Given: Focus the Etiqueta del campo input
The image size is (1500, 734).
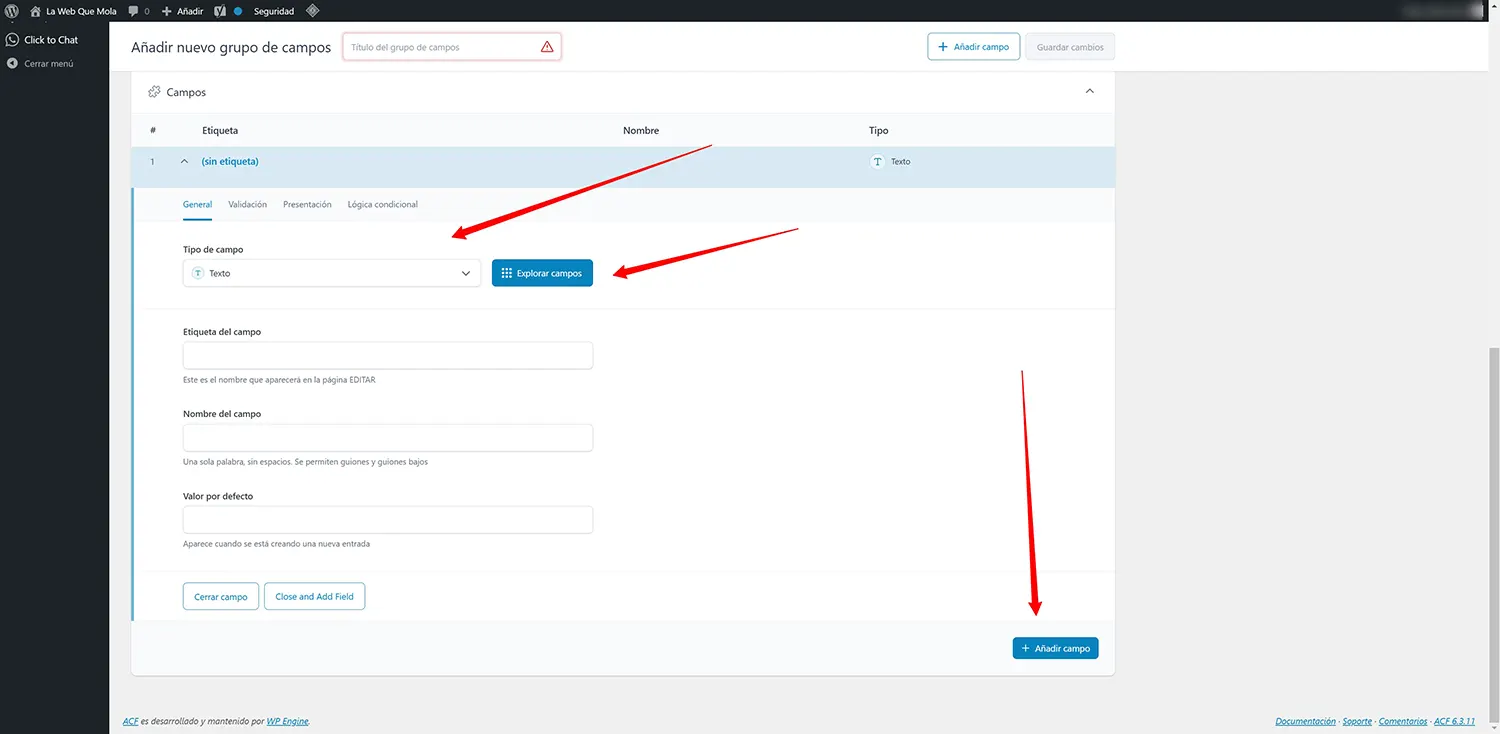Looking at the screenshot, I should (x=387, y=356).
